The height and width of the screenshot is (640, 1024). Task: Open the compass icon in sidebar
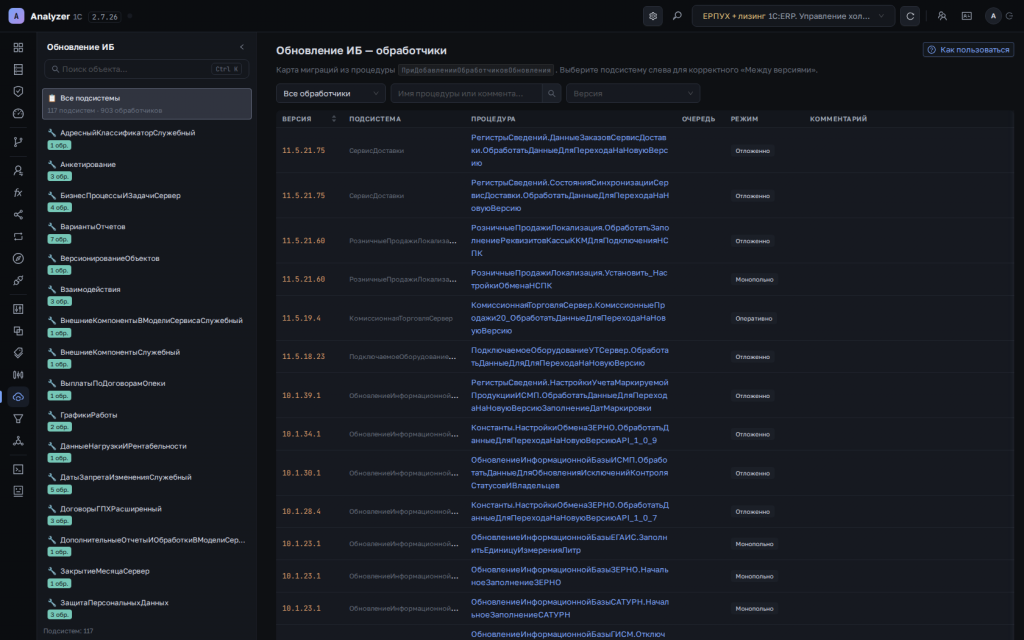18,259
